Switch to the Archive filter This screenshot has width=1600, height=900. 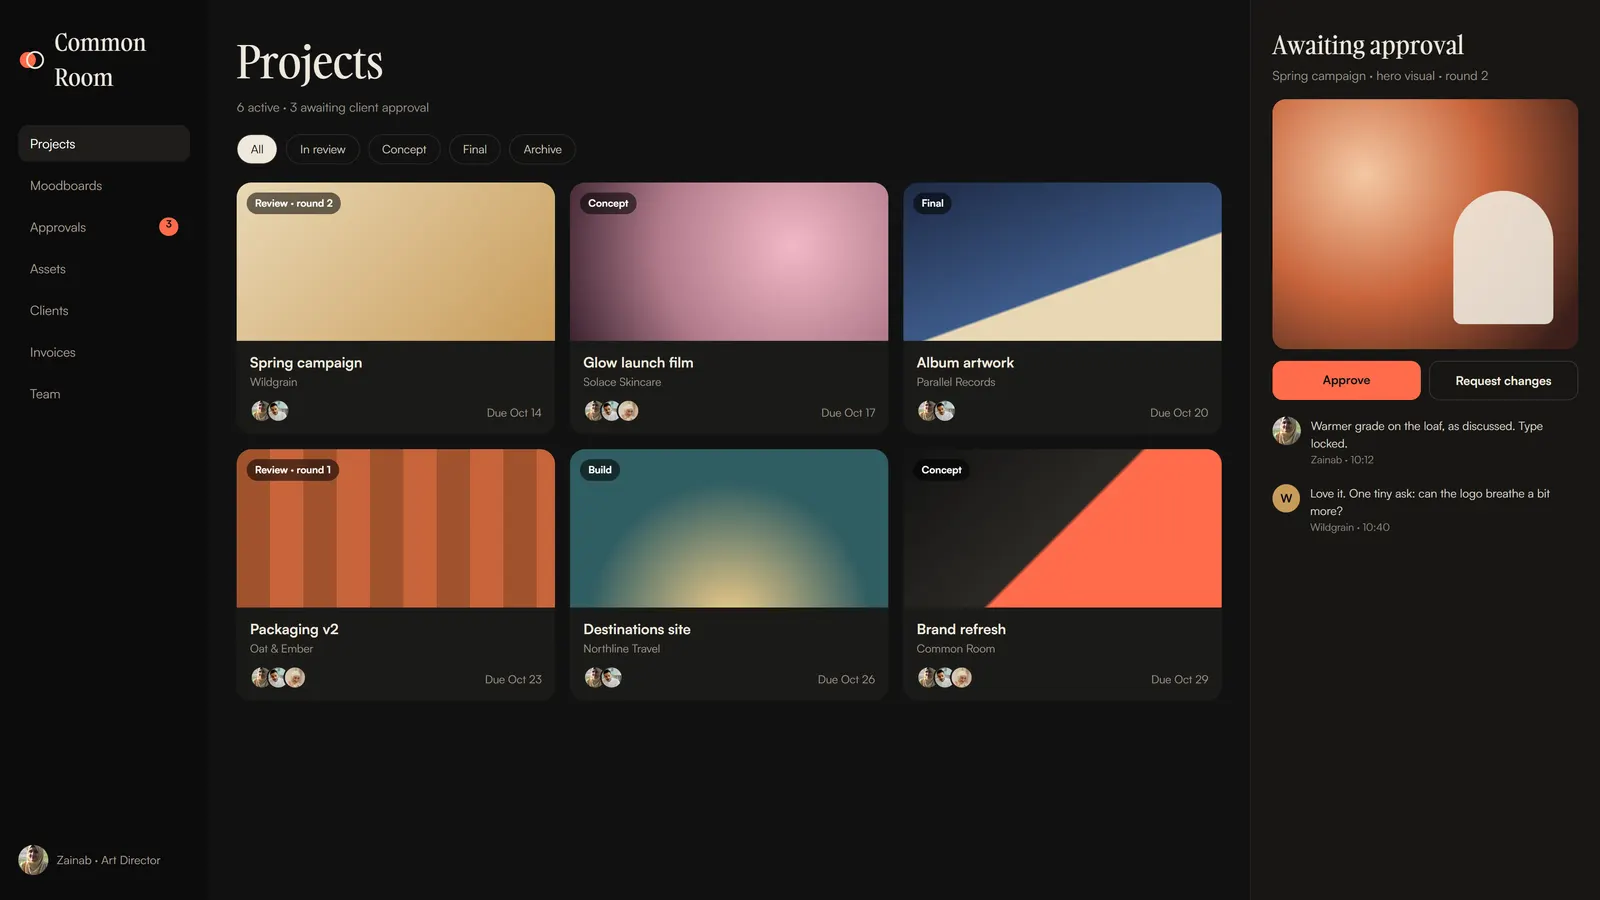click(543, 149)
